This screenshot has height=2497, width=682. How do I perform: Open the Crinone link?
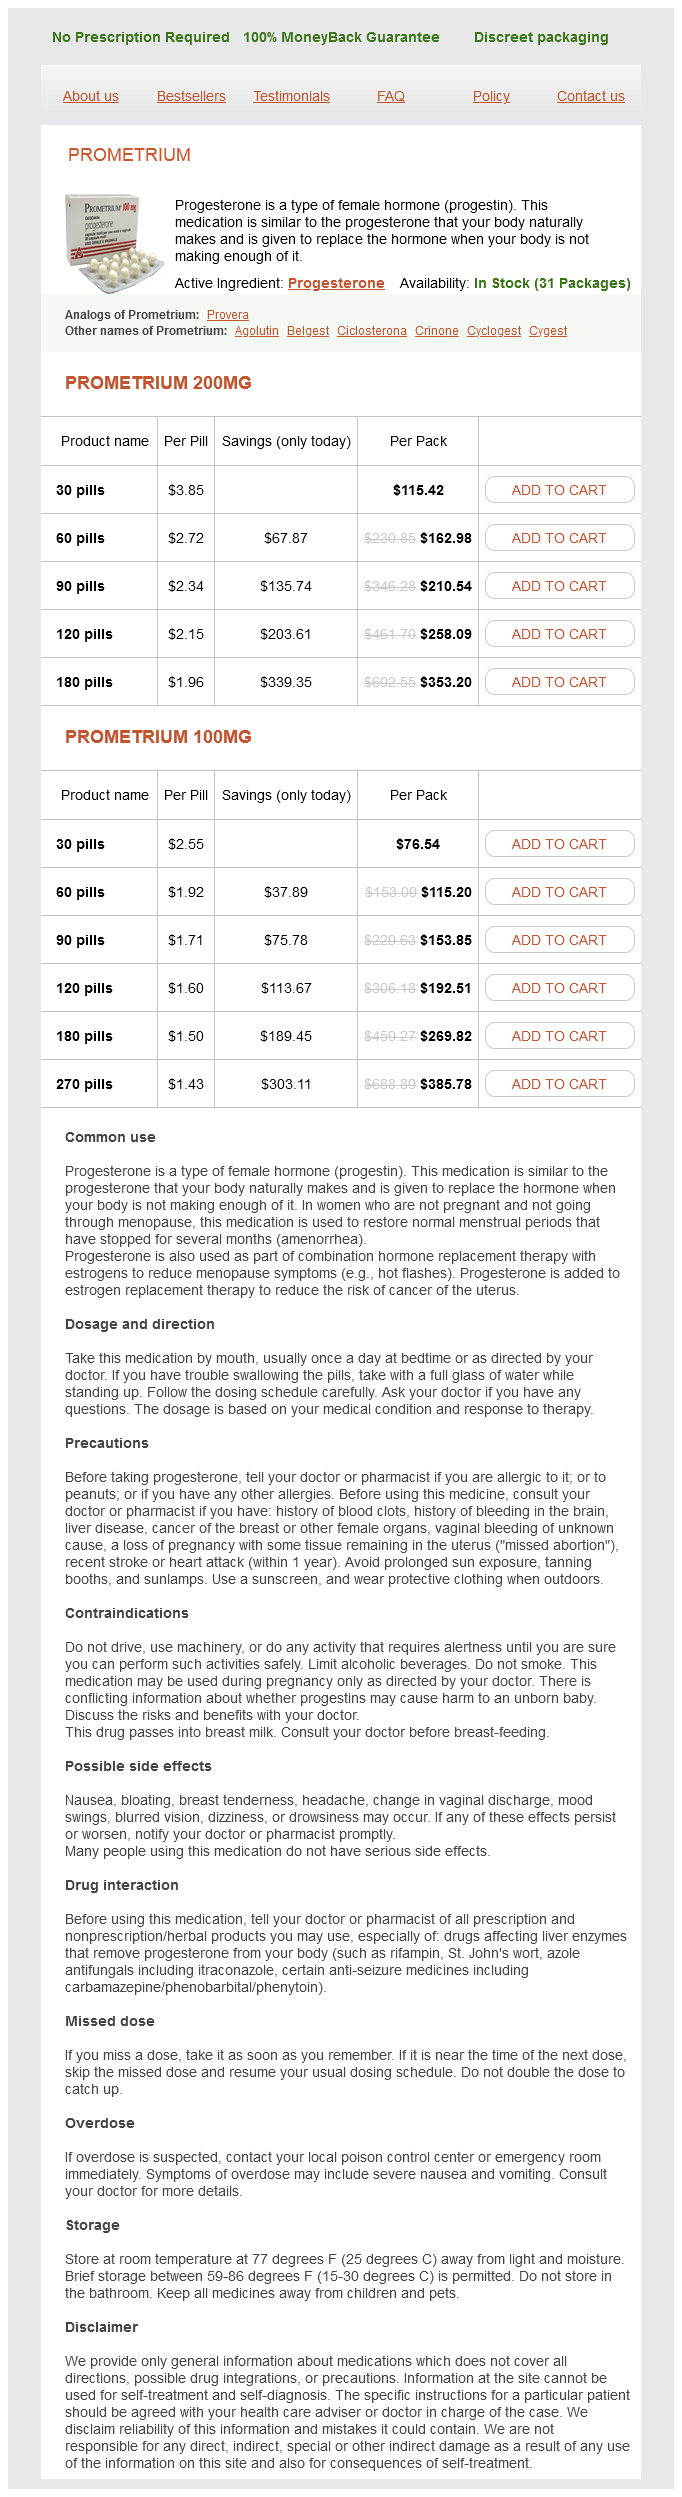437,331
